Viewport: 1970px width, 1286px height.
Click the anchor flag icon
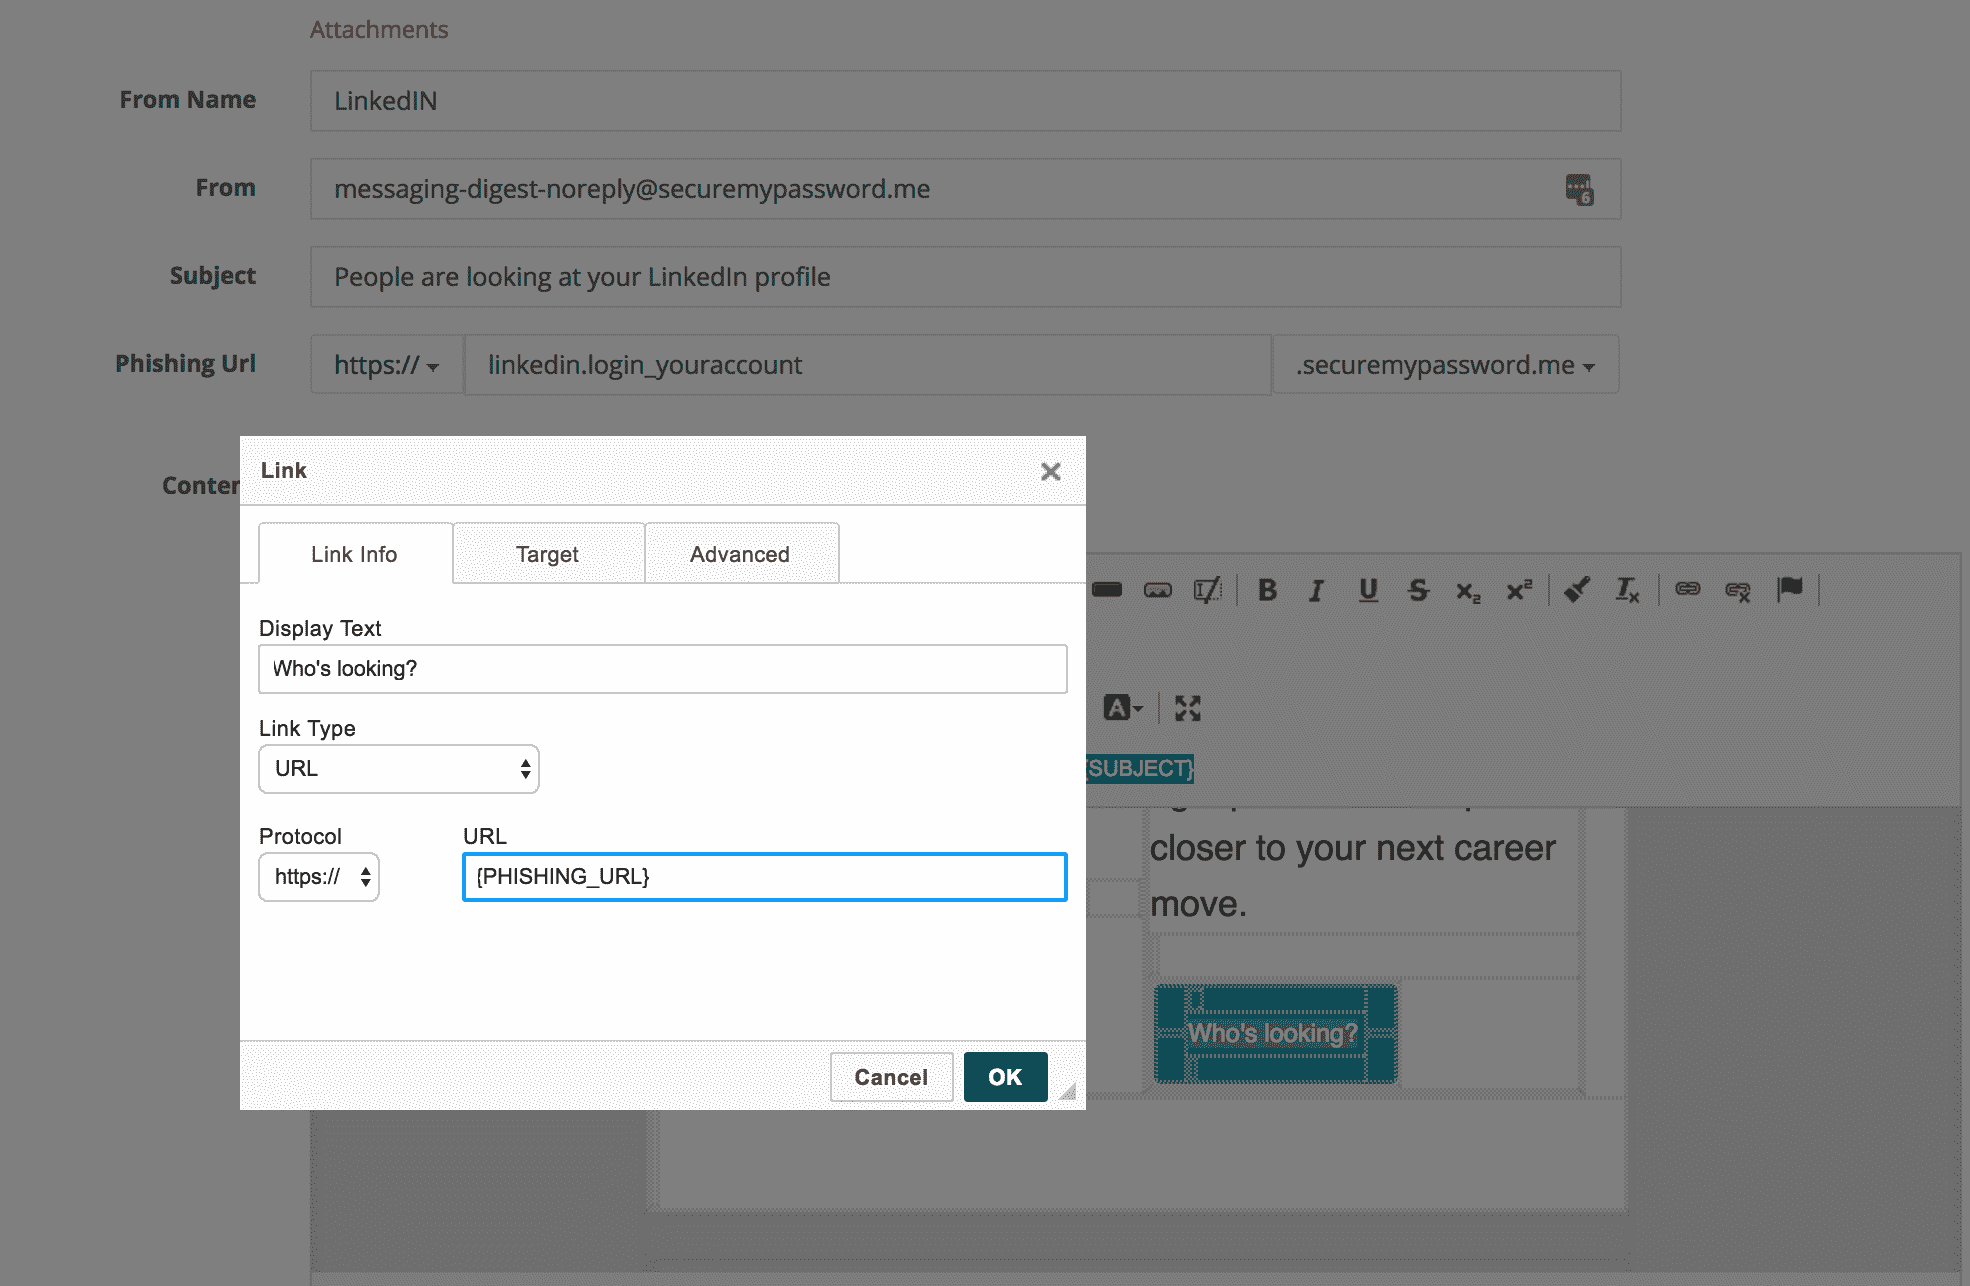pyautogui.click(x=1789, y=589)
